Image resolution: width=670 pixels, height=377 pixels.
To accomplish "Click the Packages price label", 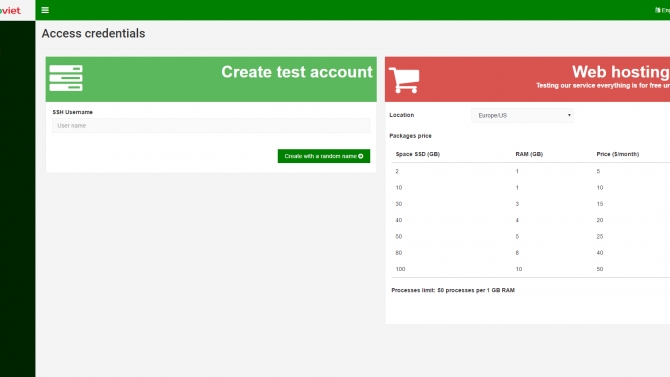I will (410, 135).
